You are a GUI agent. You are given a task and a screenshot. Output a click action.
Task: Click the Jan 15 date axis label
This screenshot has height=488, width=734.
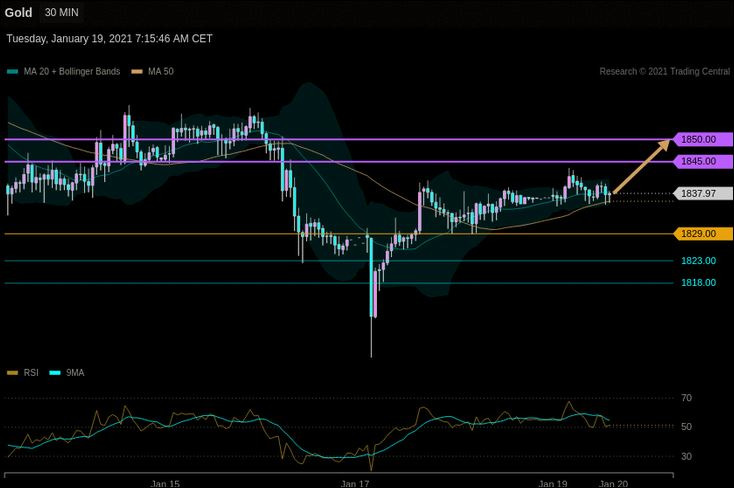(x=165, y=483)
